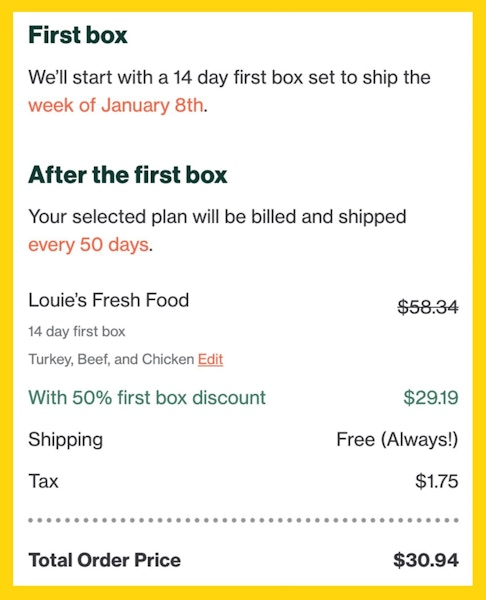The image size is (486, 600).
Task: Click the discounted $29.19 price
Action: (431, 397)
